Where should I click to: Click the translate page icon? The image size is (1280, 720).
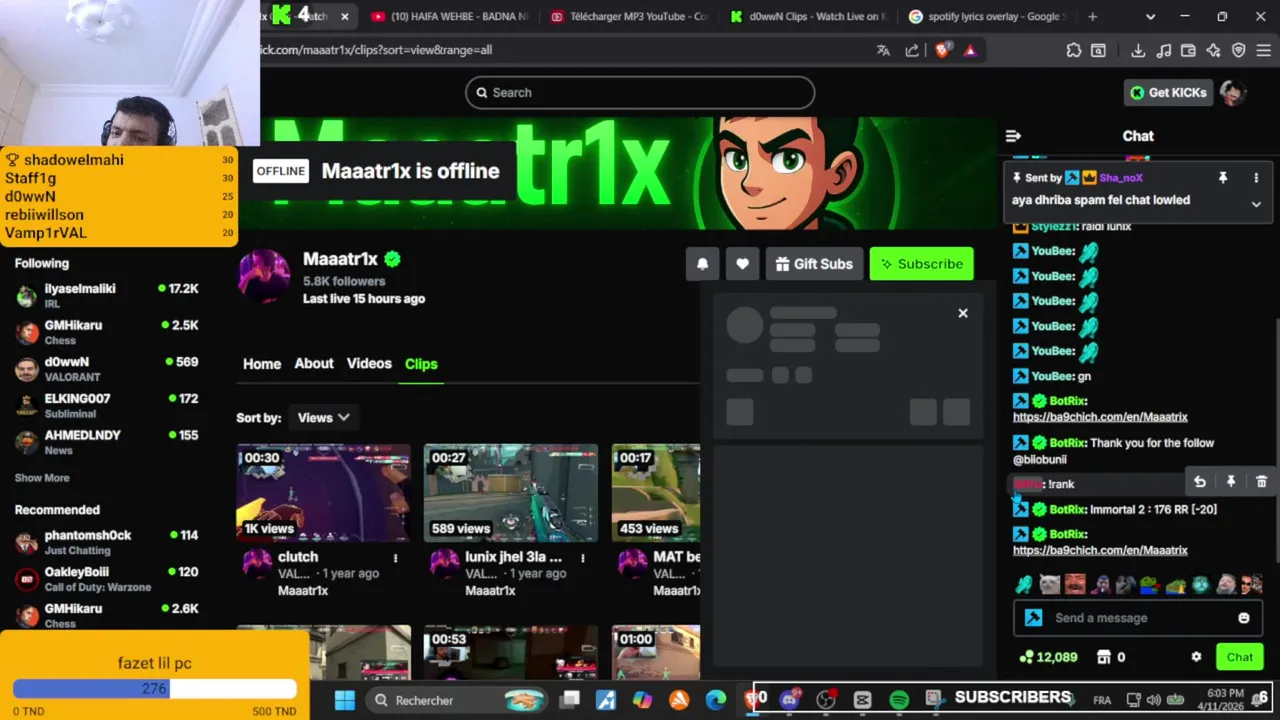(x=883, y=50)
